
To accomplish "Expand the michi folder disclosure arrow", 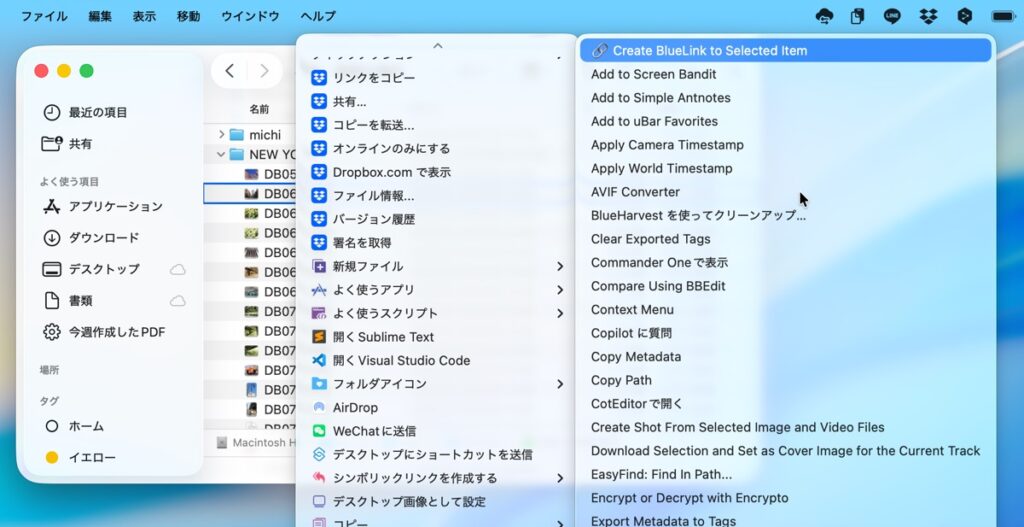I will pyautogui.click(x=222, y=135).
